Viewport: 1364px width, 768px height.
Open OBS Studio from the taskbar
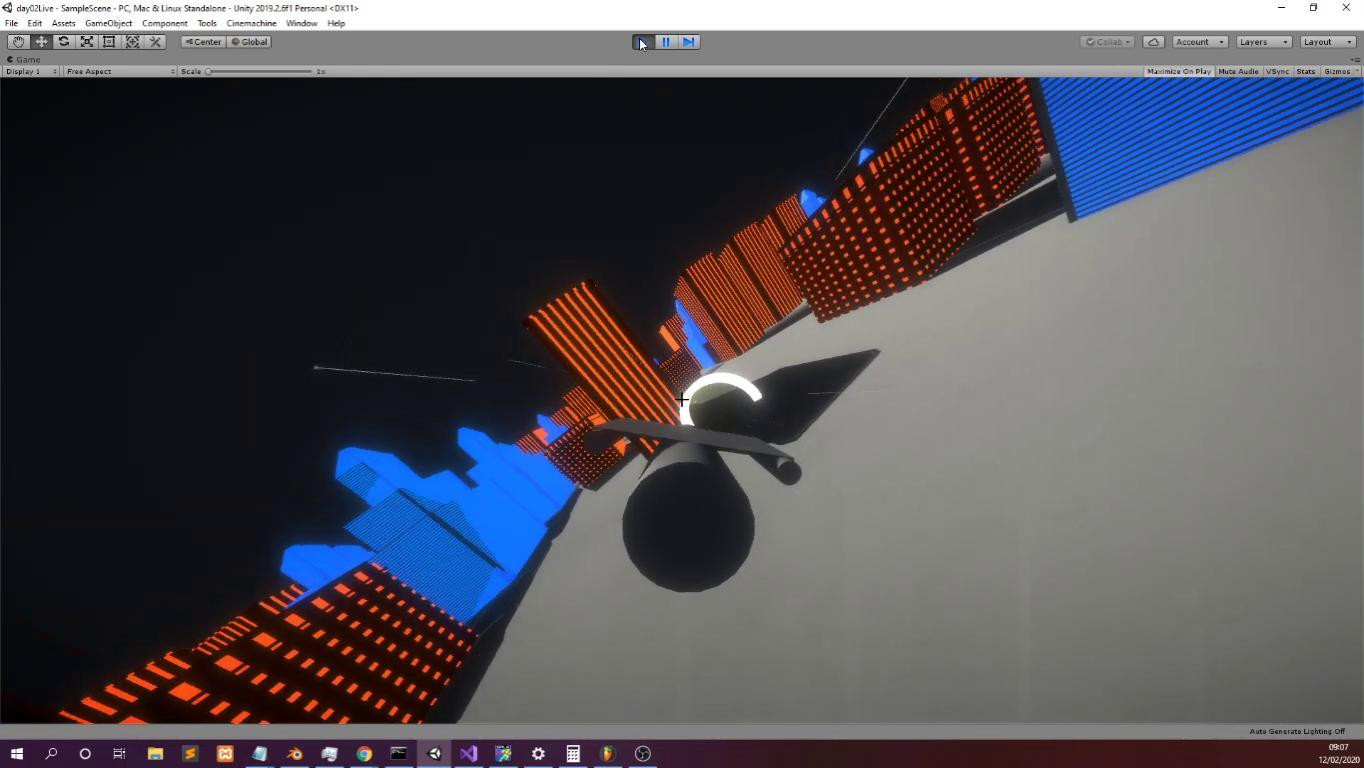643,753
